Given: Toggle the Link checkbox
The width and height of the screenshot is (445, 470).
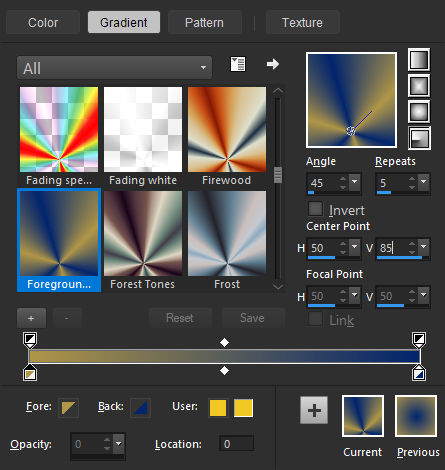Looking at the screenshot, I should (x=315, y=319).
